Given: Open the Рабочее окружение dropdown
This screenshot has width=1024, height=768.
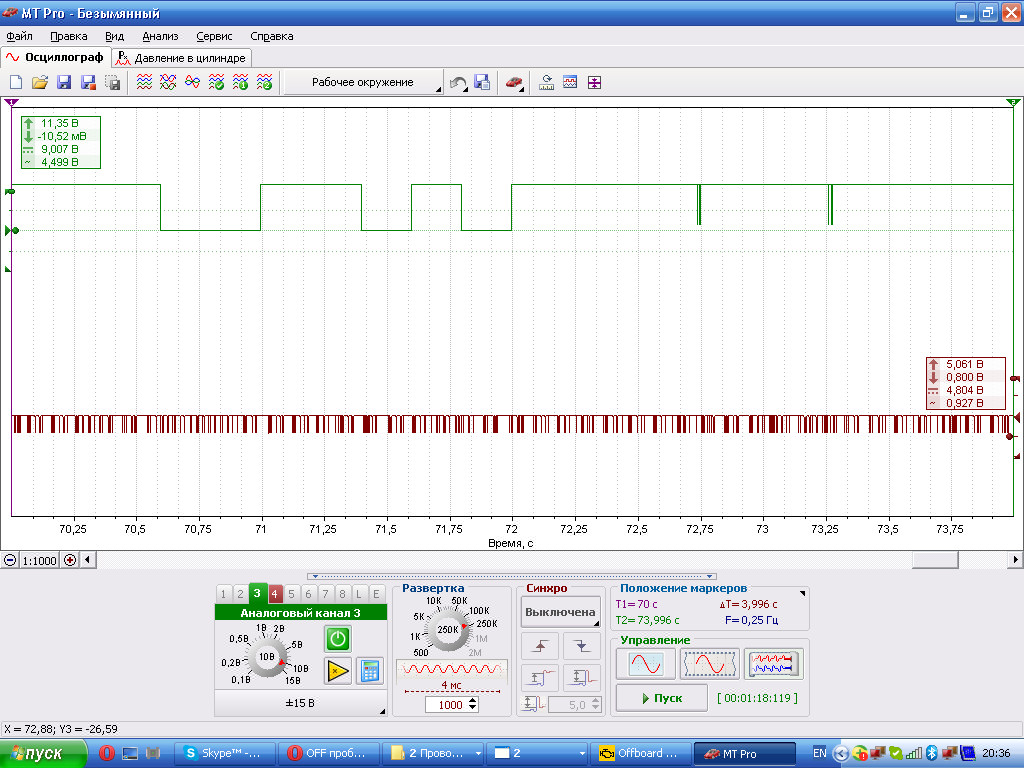Looking at the screenshot, I should [x=363, y=82].
